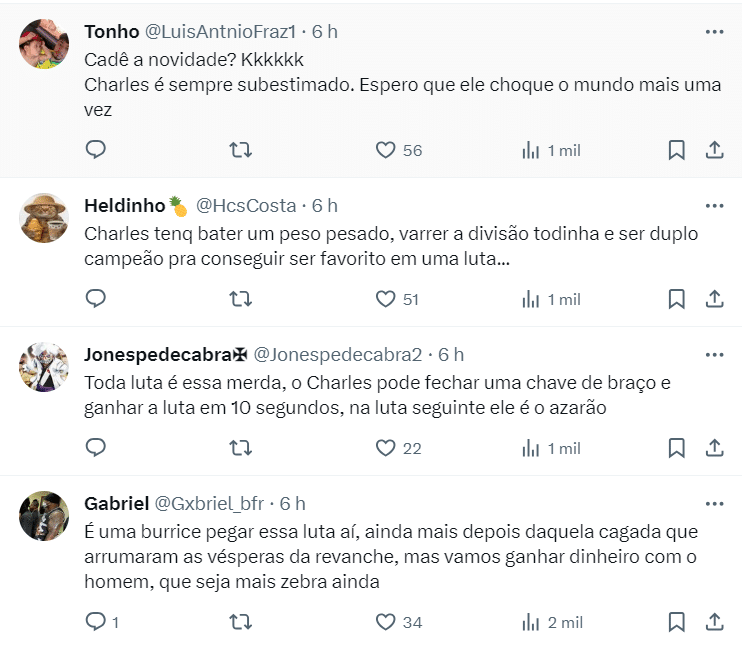Viewport: 742px width, 648px height.
Task: Open more options menu on Jonespedecabra's tweet
Action: point(714,354)
